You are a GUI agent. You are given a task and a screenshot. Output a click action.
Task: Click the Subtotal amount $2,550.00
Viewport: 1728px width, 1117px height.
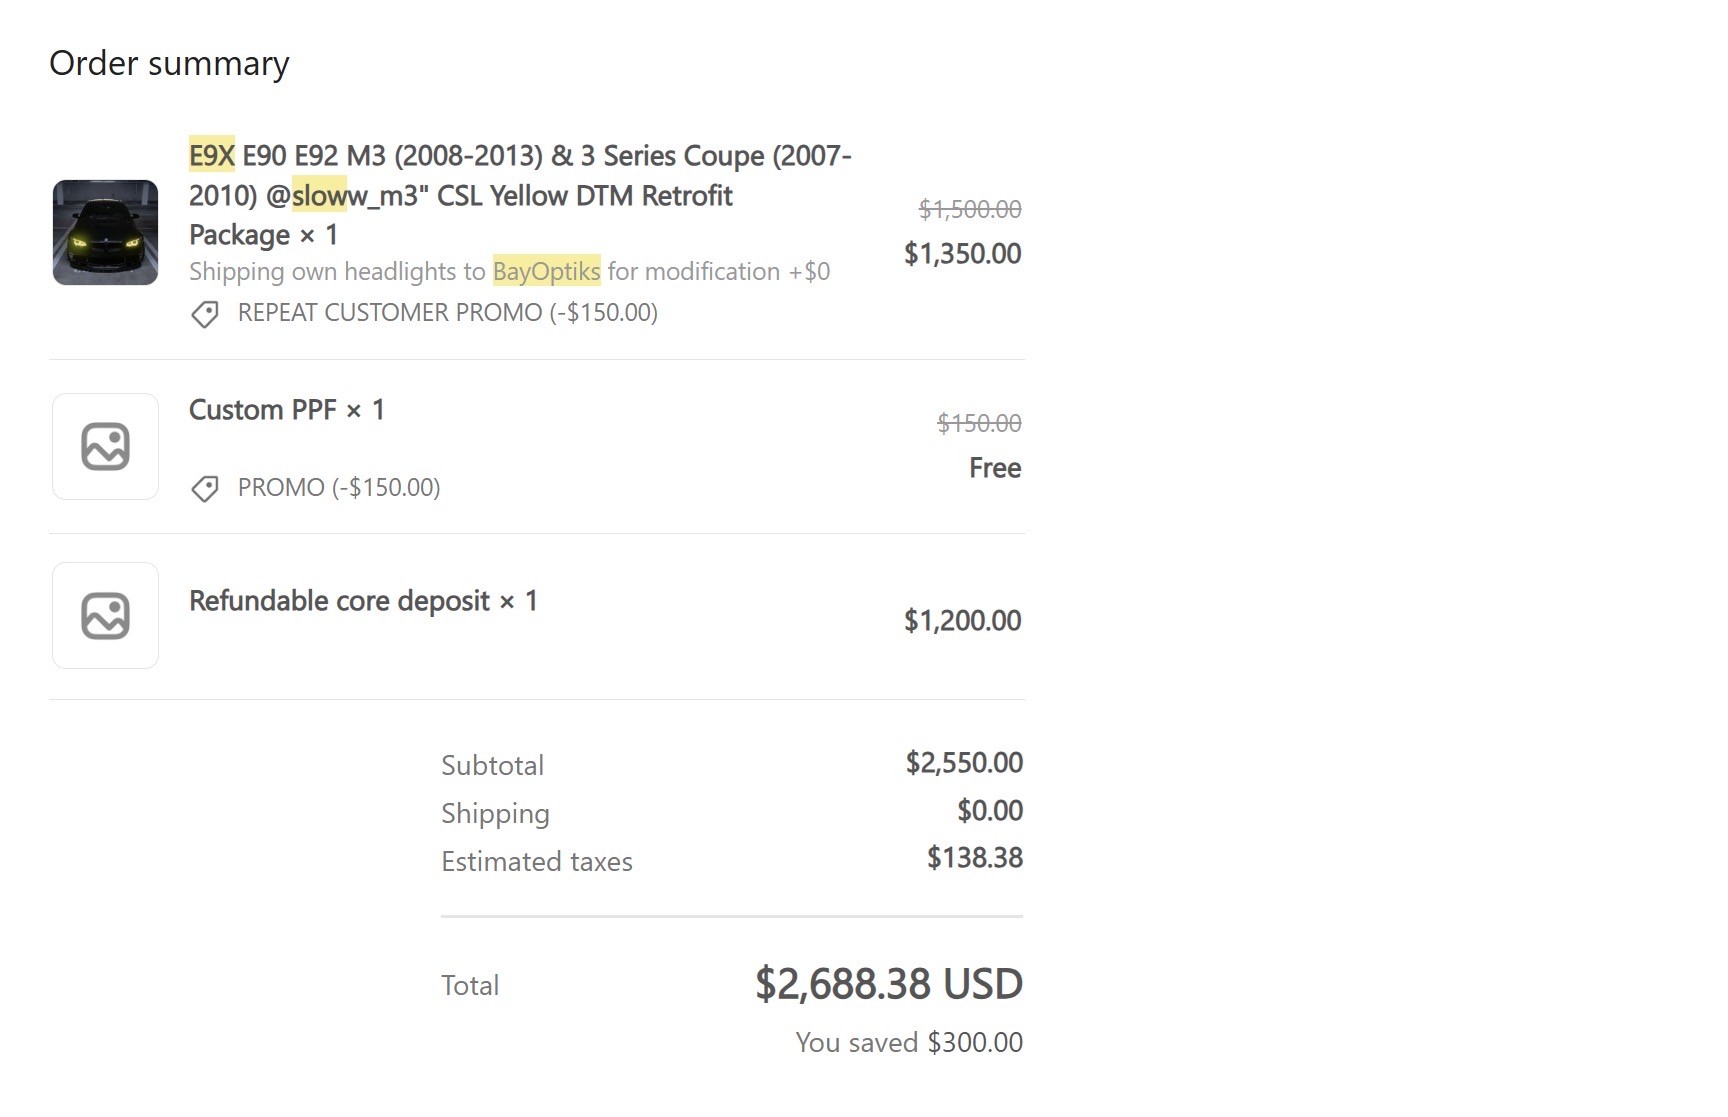point(964,762)
